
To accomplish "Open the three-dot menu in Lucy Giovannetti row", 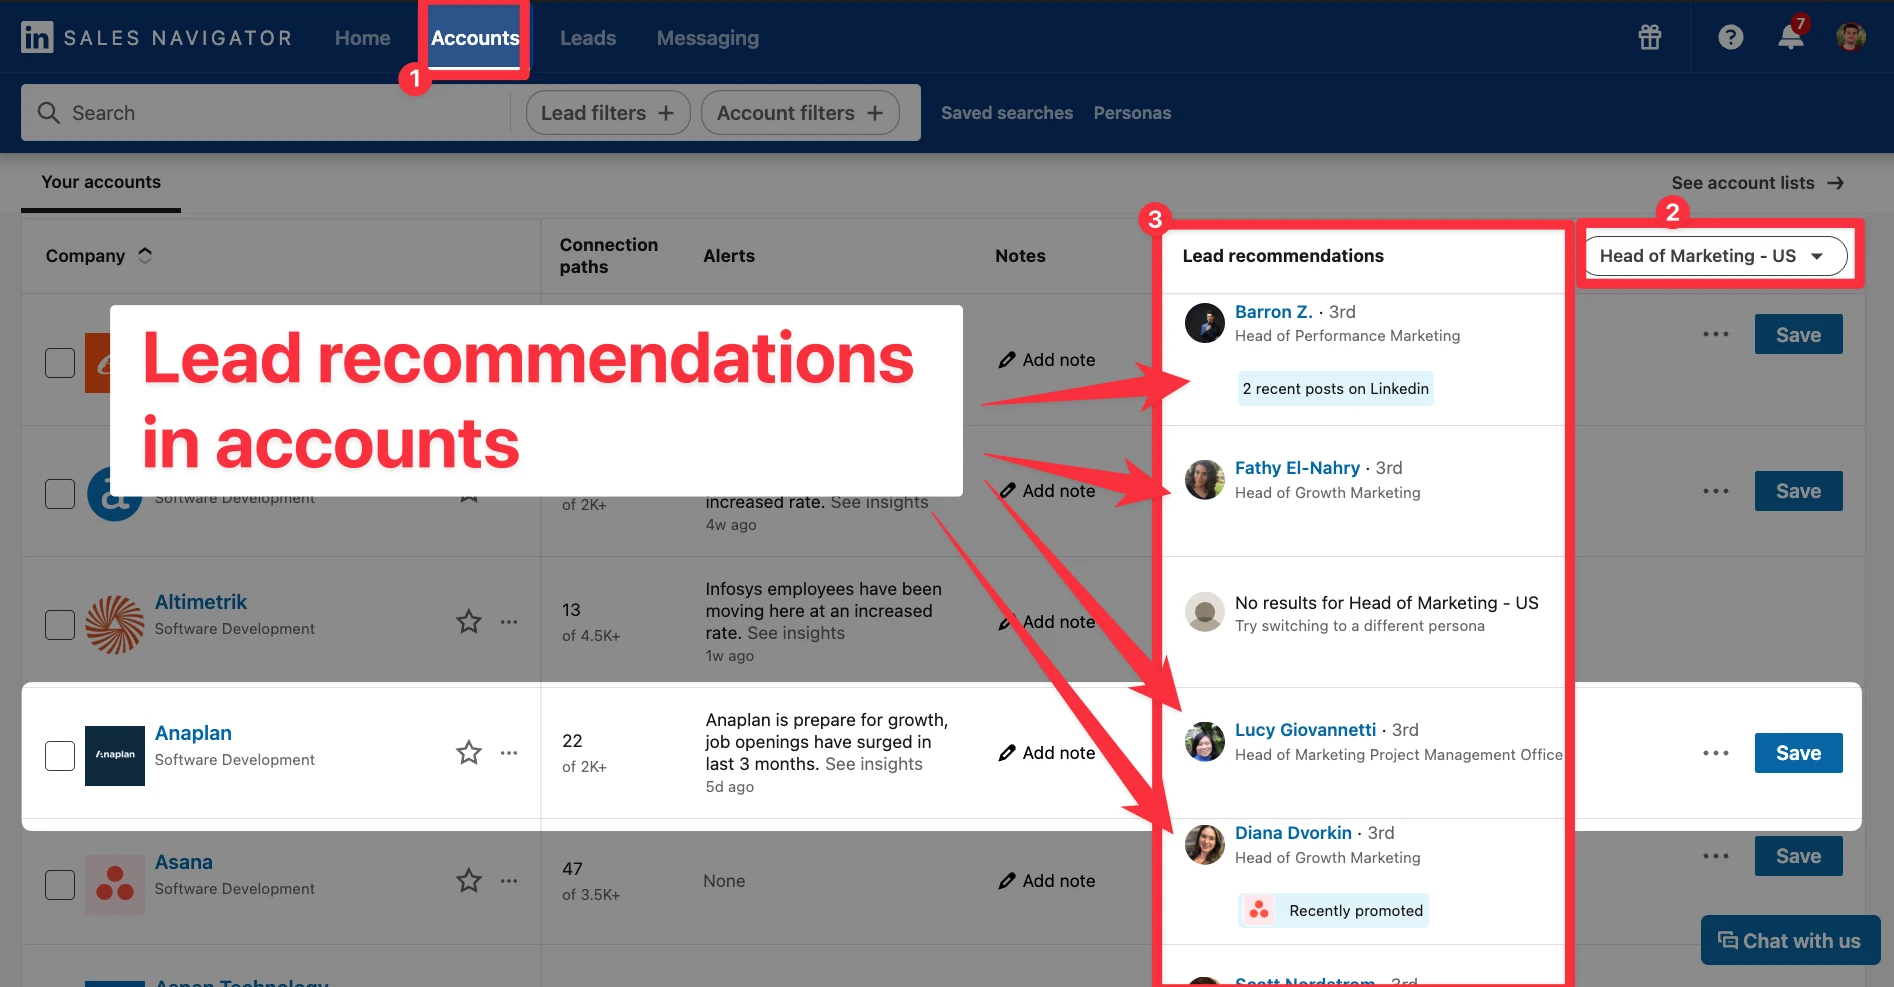I will (x=1716, y=753).
